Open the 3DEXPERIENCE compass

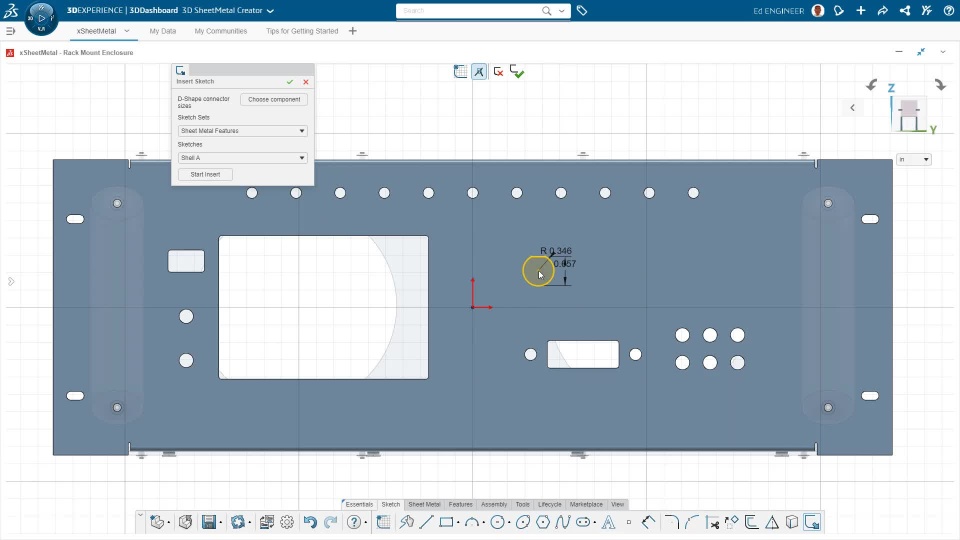click(41, 18)
